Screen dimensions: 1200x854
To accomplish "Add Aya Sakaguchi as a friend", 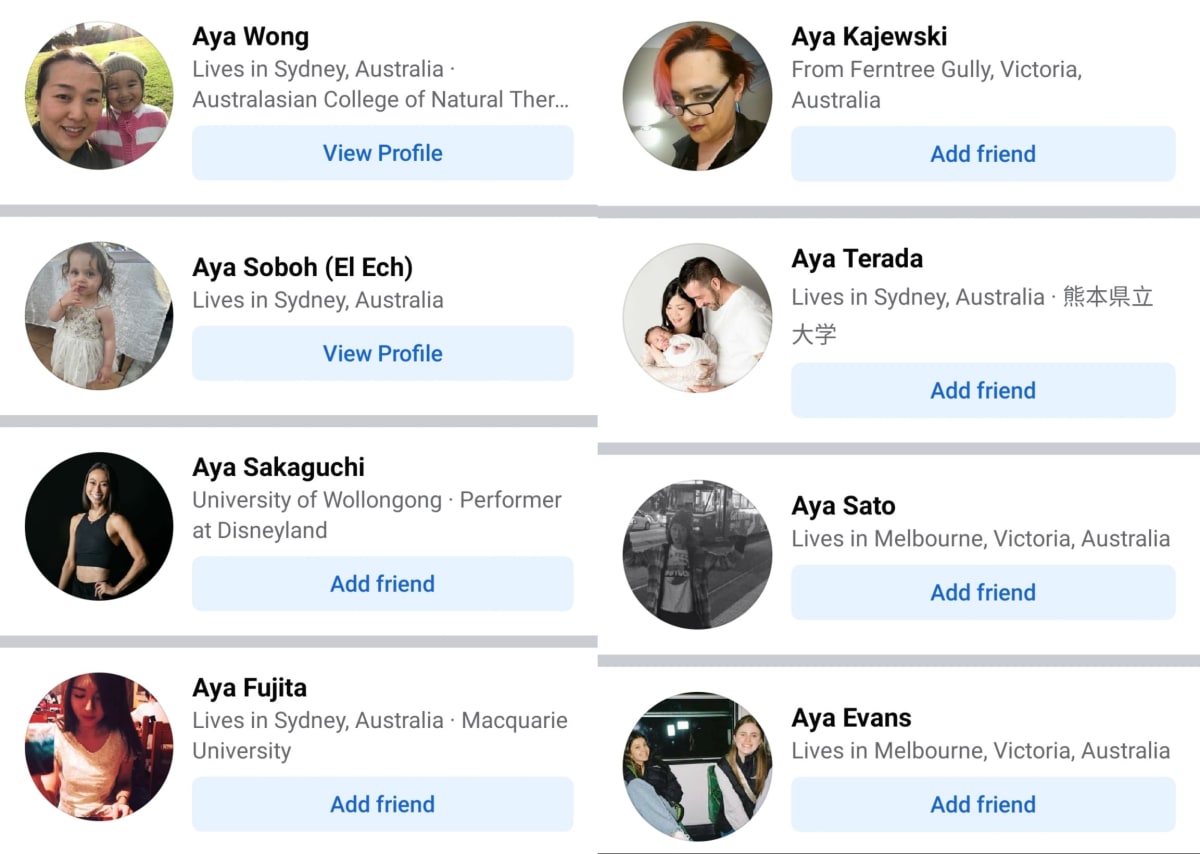I will pos(383,584).
